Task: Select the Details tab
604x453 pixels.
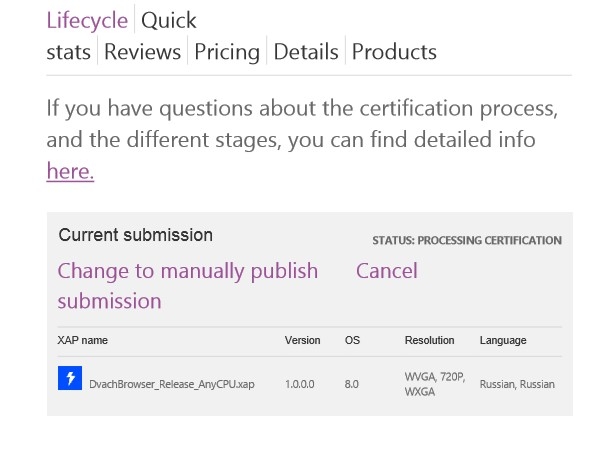Action: (306, 52)
